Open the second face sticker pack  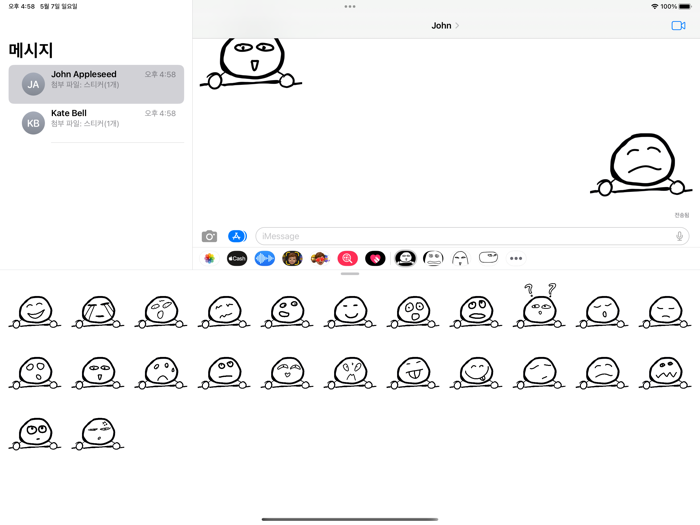click(433, 258)
